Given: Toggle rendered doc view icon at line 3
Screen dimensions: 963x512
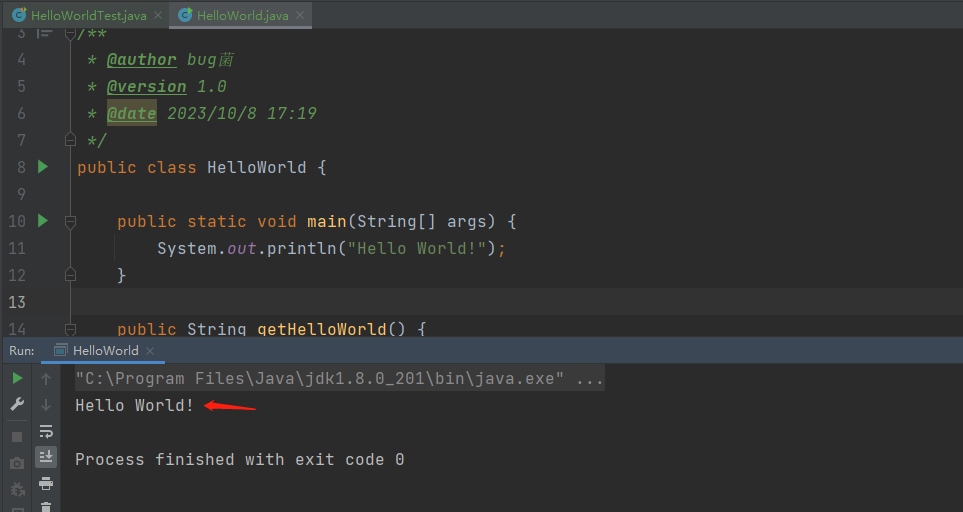Looking at the screenshot, I should 44,33.
